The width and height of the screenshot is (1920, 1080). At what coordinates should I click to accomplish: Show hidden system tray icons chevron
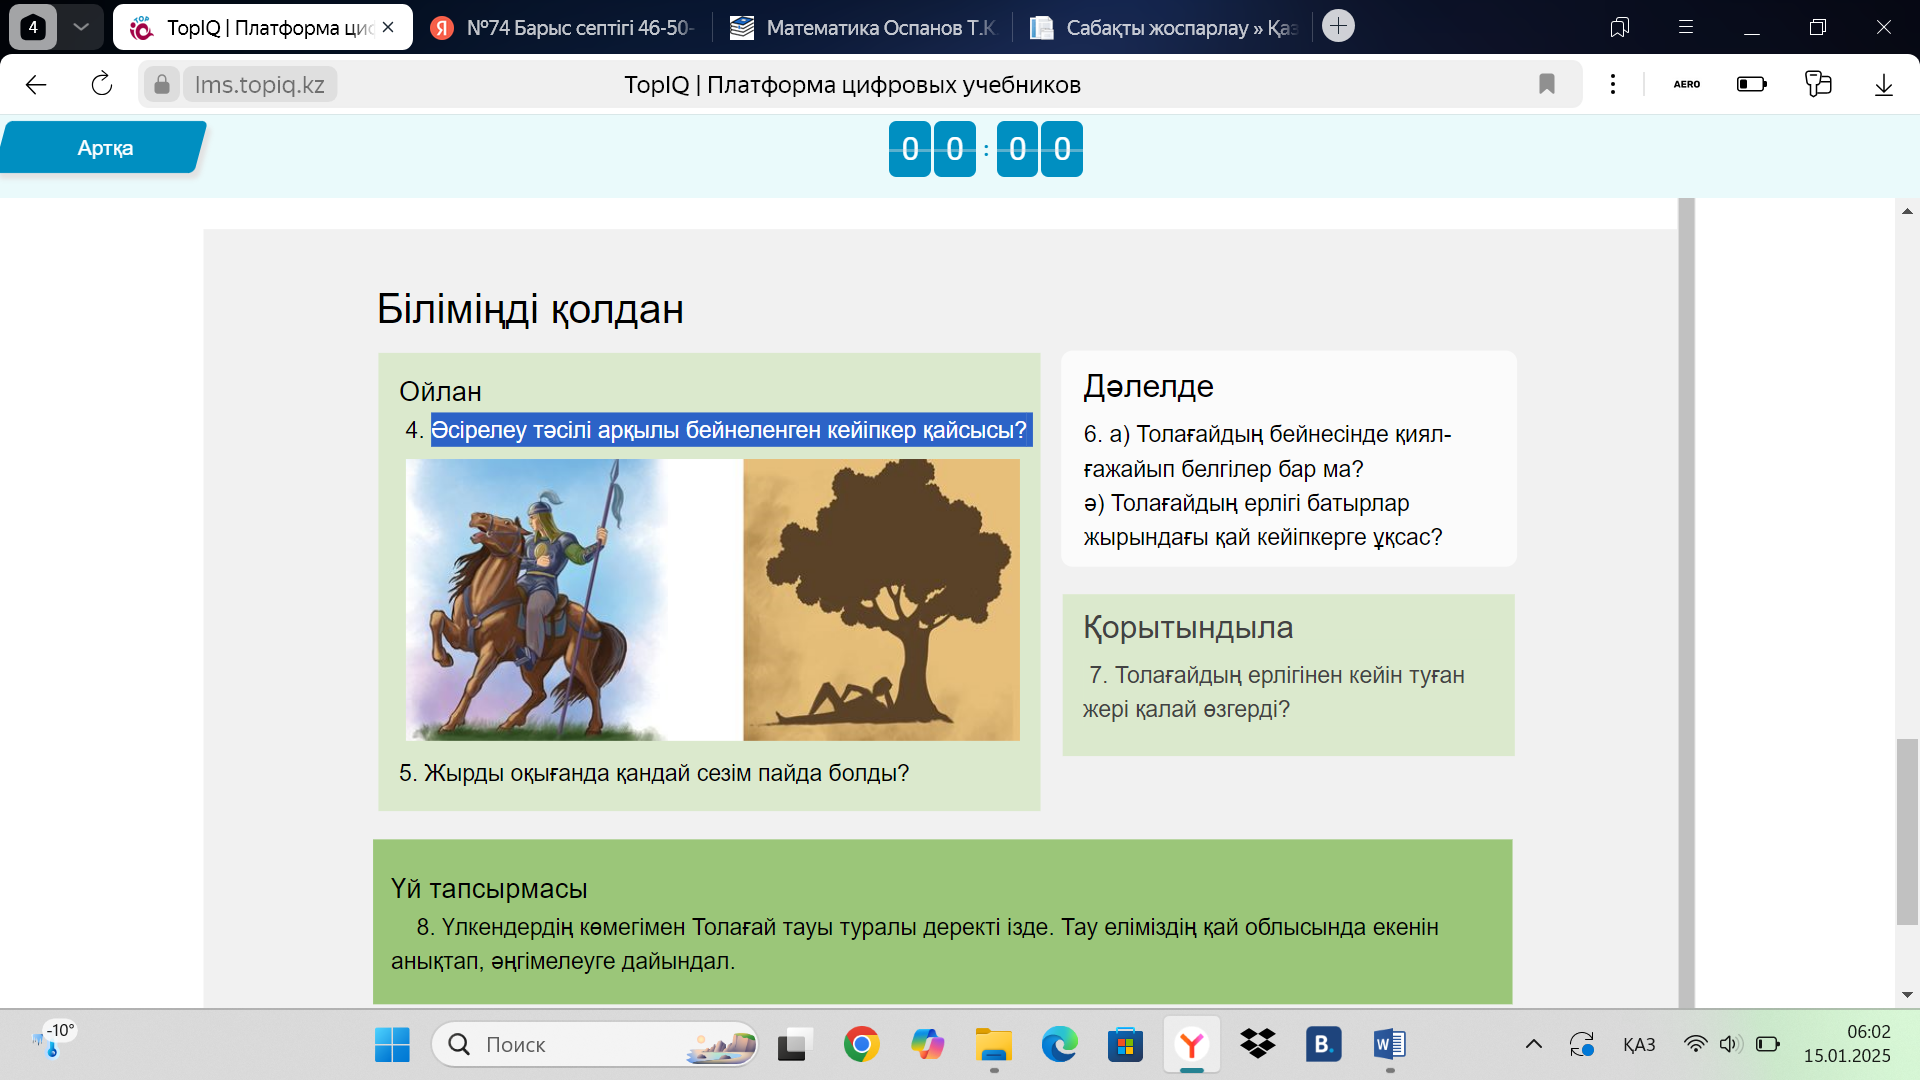pyautogui.click(x=1533, y=1044)
